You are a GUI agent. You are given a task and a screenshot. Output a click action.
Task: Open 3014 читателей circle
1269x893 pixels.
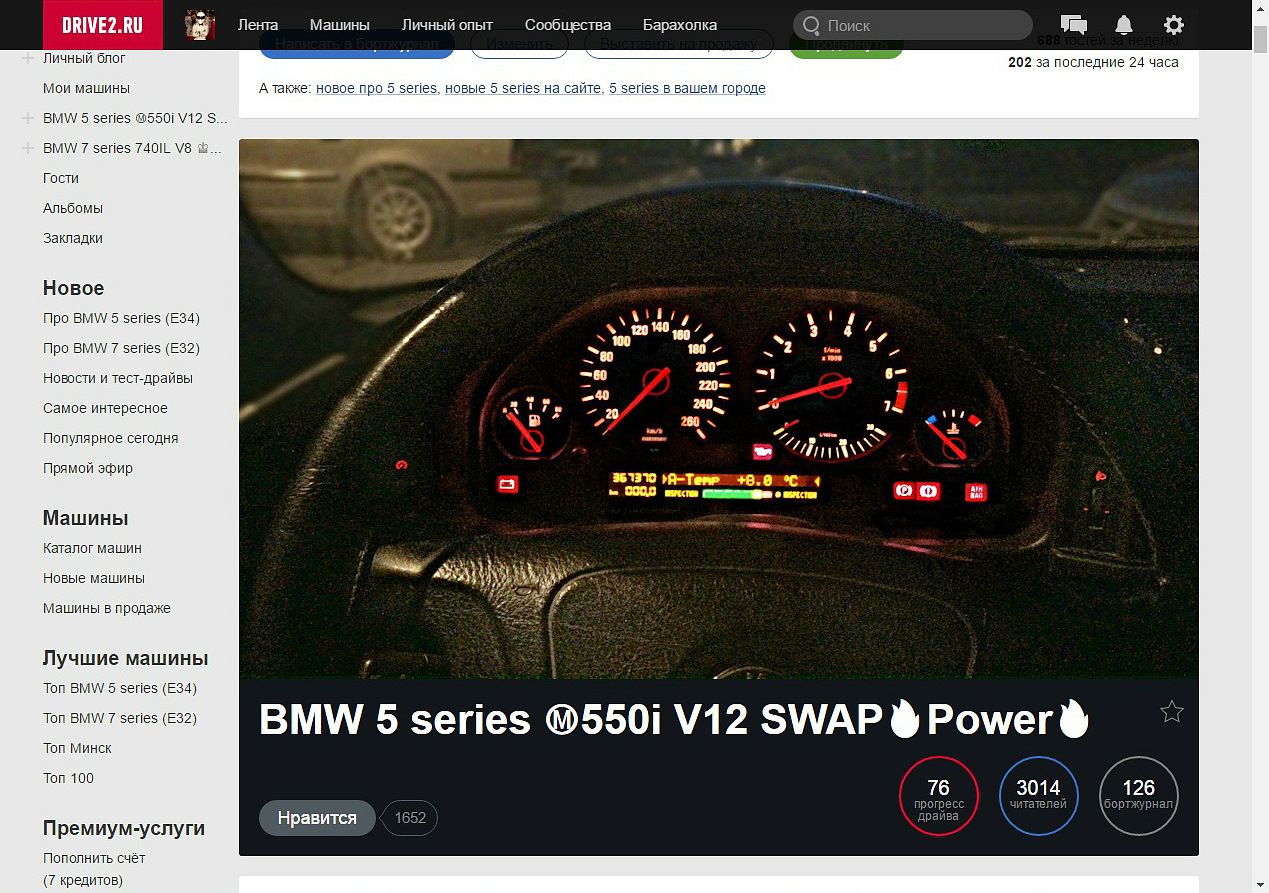1038,796
